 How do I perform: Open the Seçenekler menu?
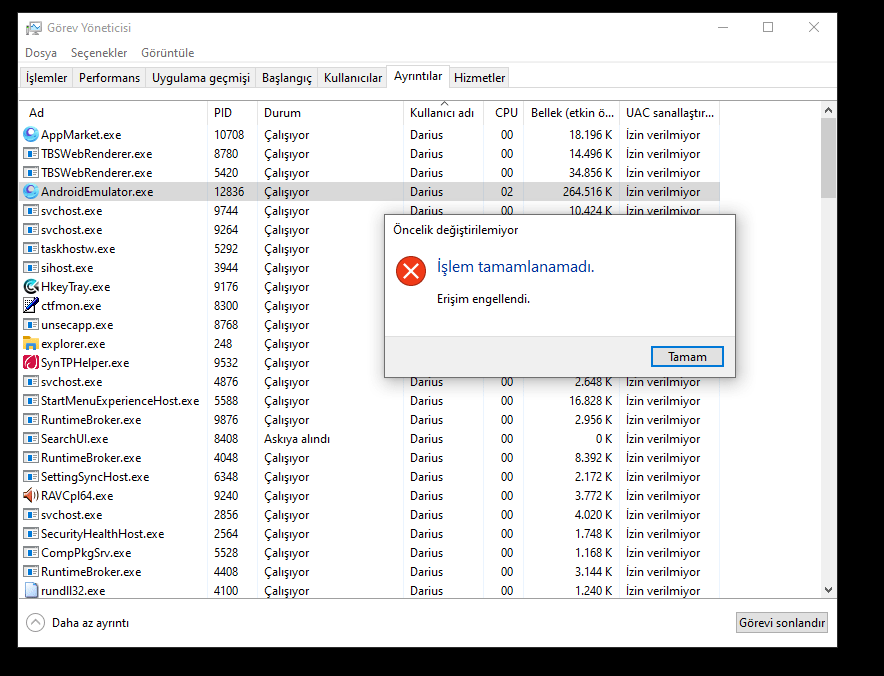coord(99,53)
